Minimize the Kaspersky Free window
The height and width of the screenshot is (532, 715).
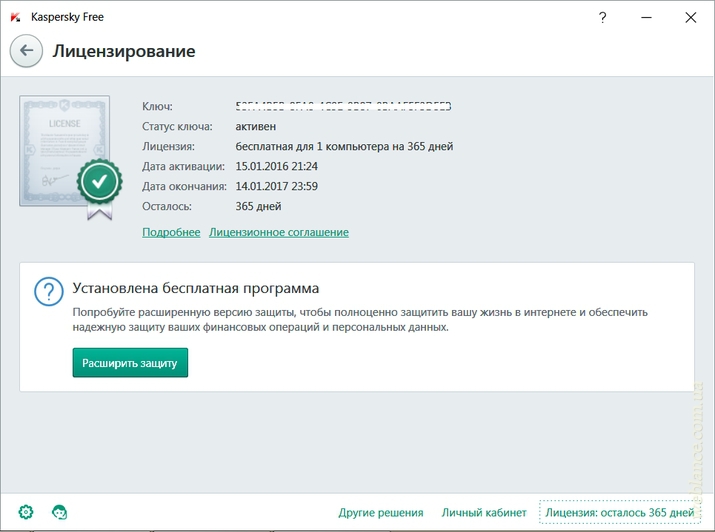pyautogui.click(x=646, y=17)
